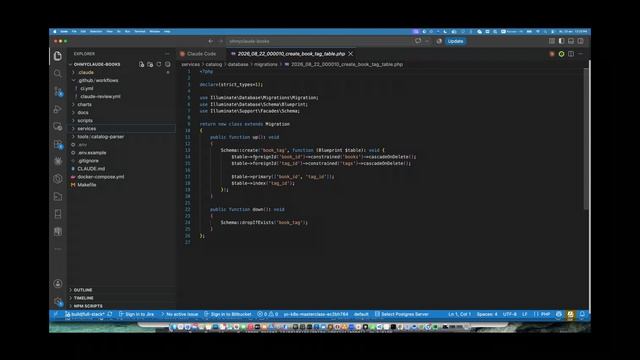Click Spaces: 4 indentation setting
The height and width of the screenshot is (360, 640).
tap(487, 314)
